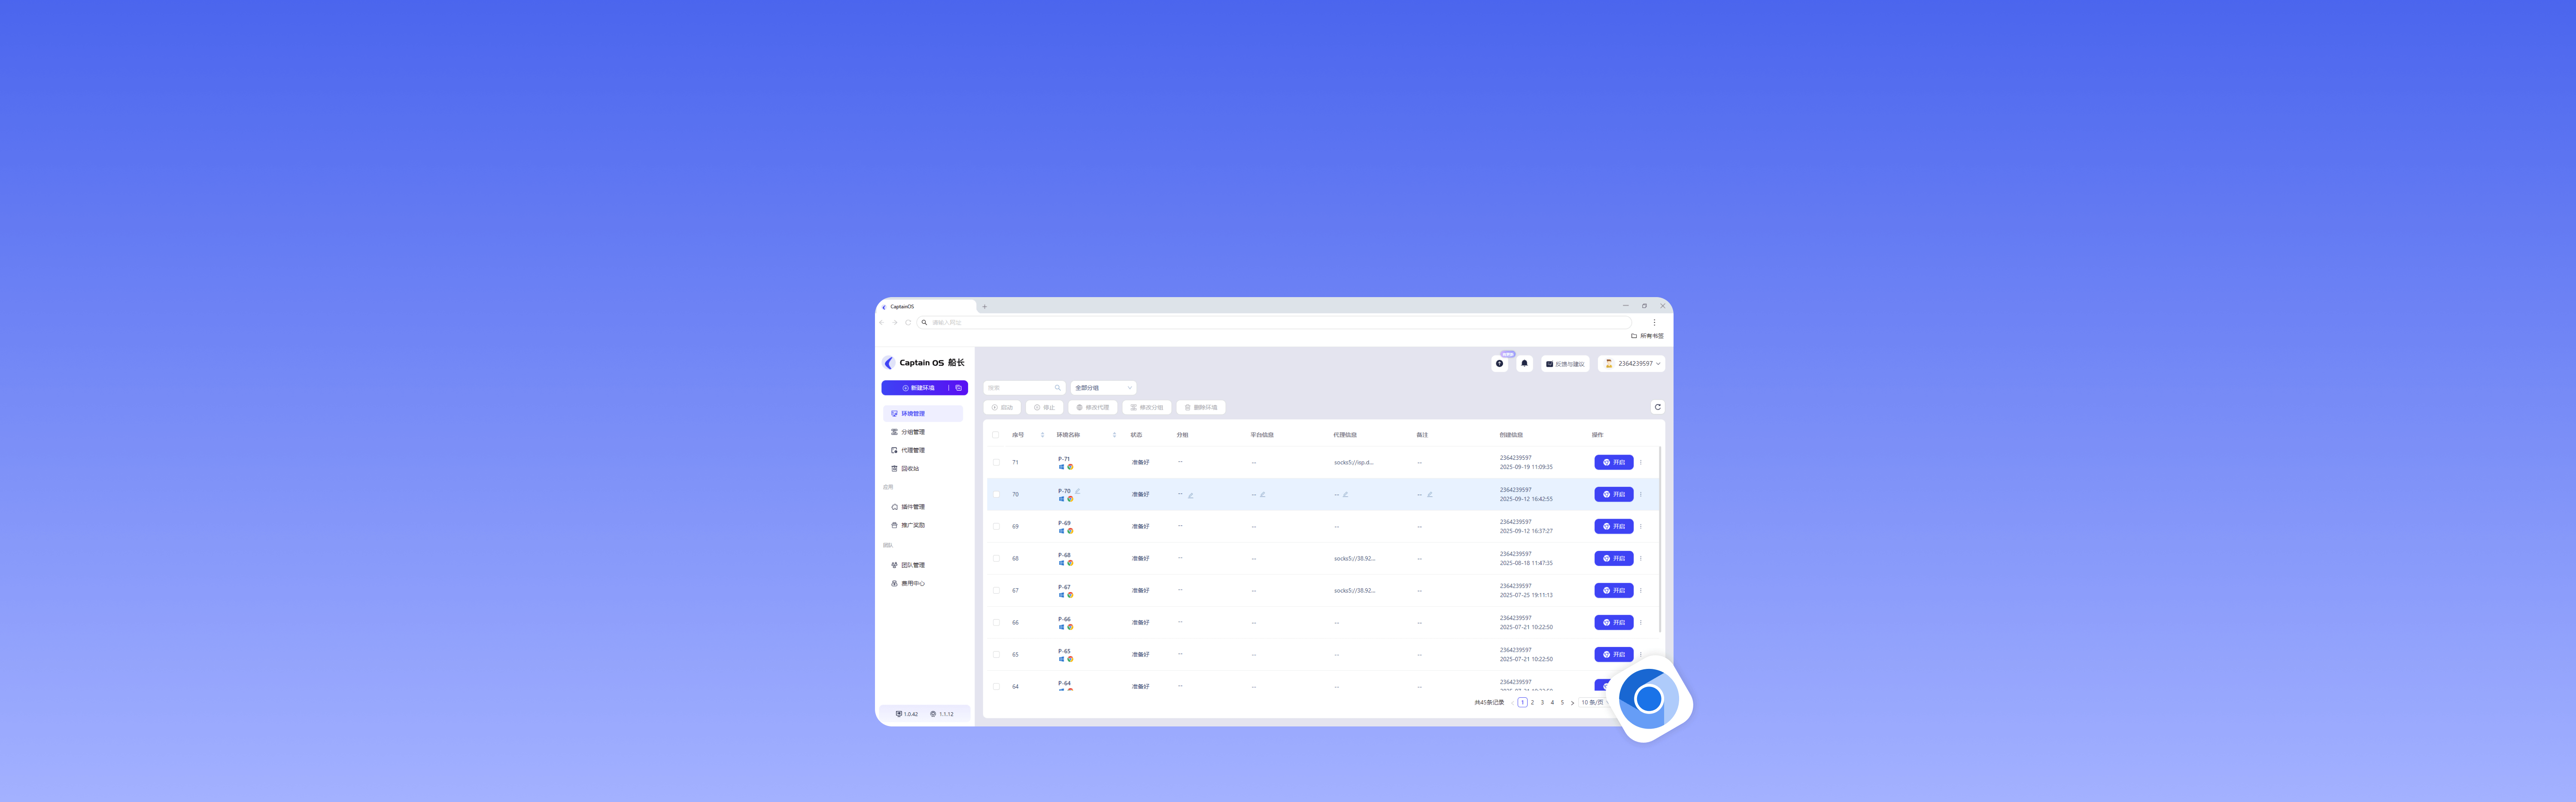Open a new browser tab
Screen dimensions: 2576x802
tap(984, 307)
